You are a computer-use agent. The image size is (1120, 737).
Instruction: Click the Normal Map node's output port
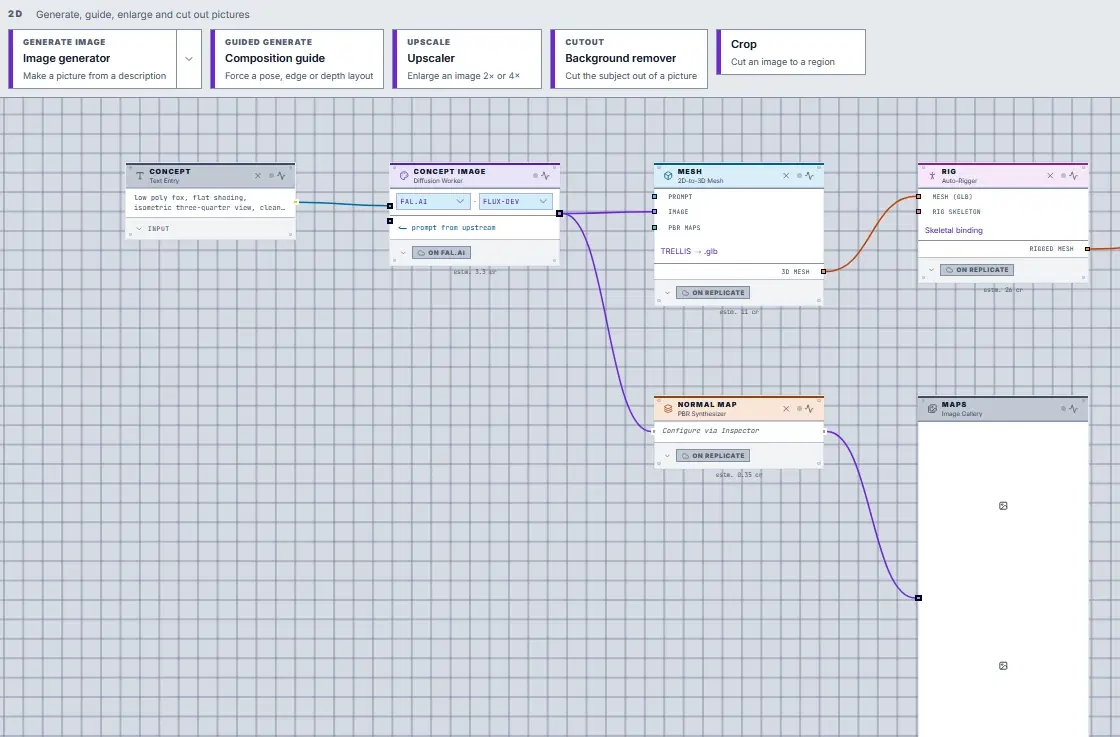click(824, 431)
